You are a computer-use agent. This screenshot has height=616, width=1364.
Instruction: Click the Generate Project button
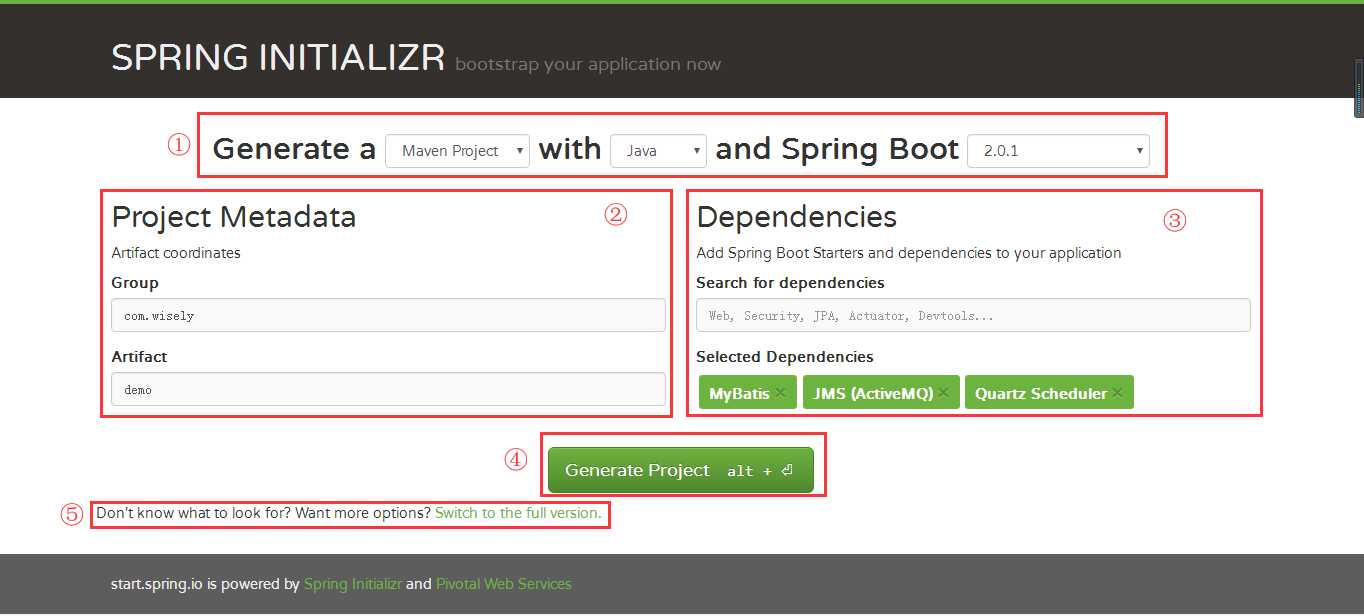coord(681,470)
